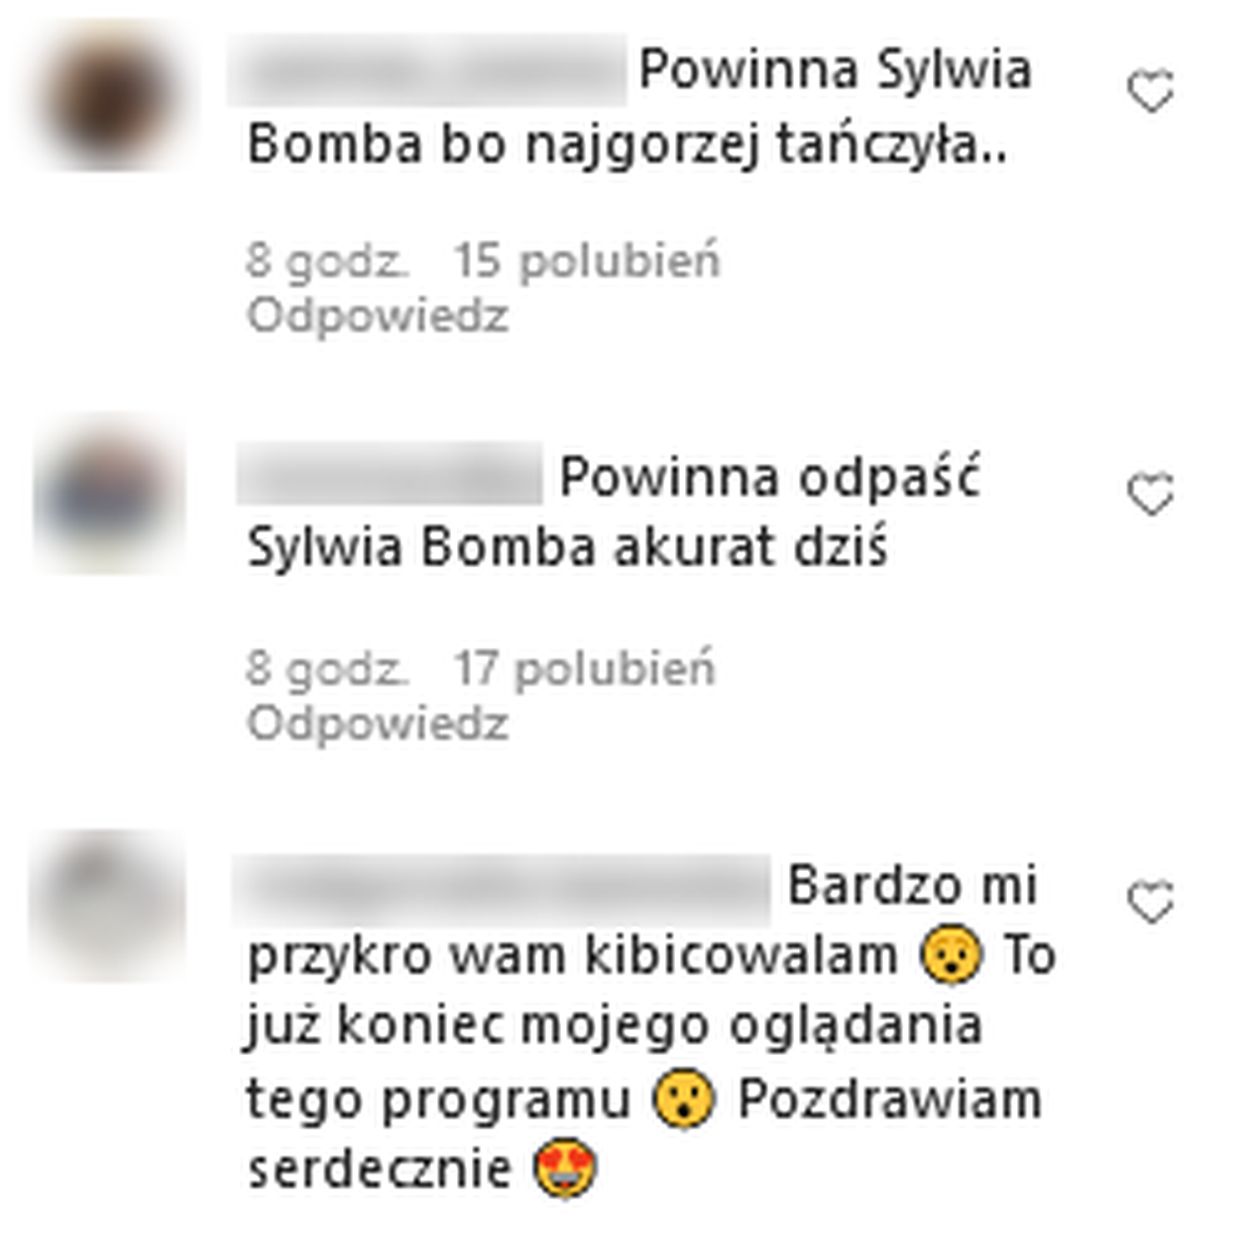Image resolution: width=1250 pixels, height=1240 pixels.
Task: Open blurred username before 'Powinna odpaść'
Action: [390, 474]
